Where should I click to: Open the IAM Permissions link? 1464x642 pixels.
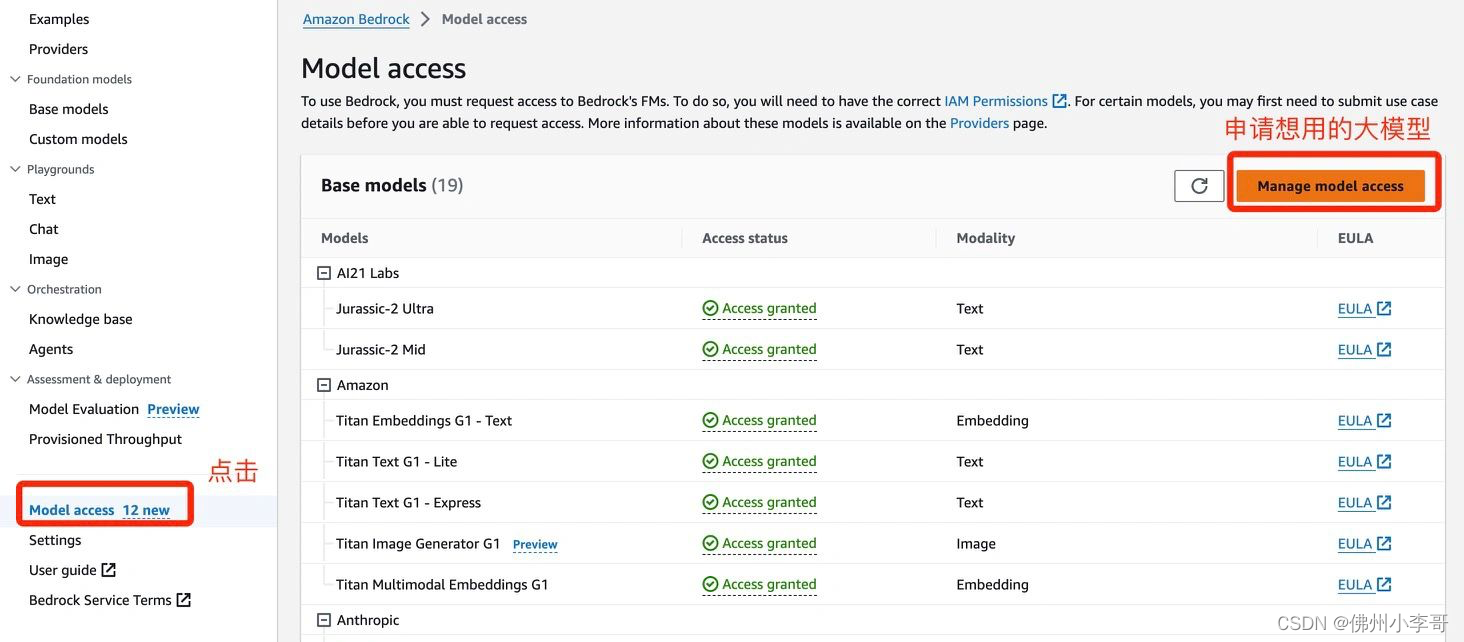coord(996,101)
